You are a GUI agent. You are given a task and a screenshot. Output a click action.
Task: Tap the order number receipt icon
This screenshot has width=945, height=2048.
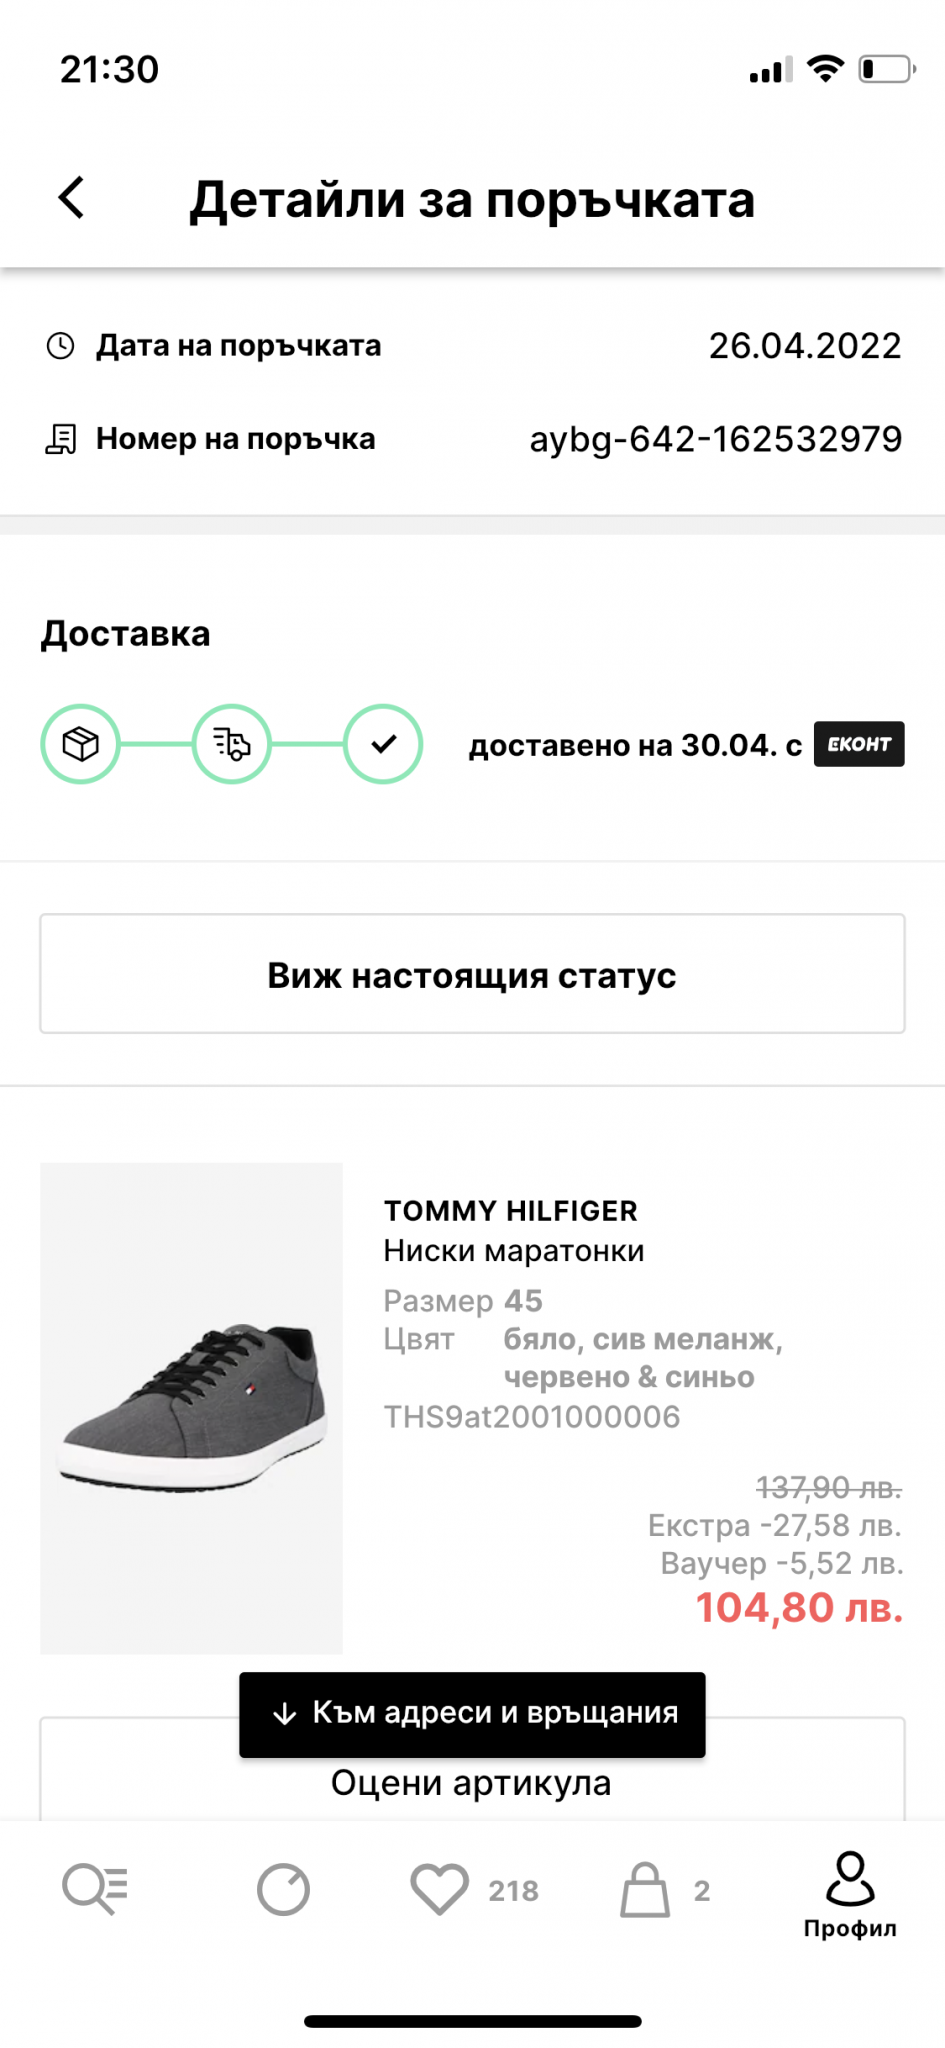coord(61,439)
